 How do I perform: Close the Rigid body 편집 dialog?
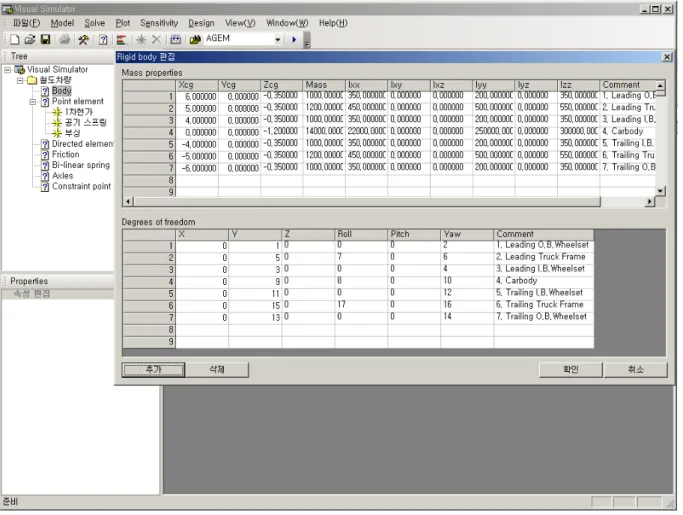point(667,57)
